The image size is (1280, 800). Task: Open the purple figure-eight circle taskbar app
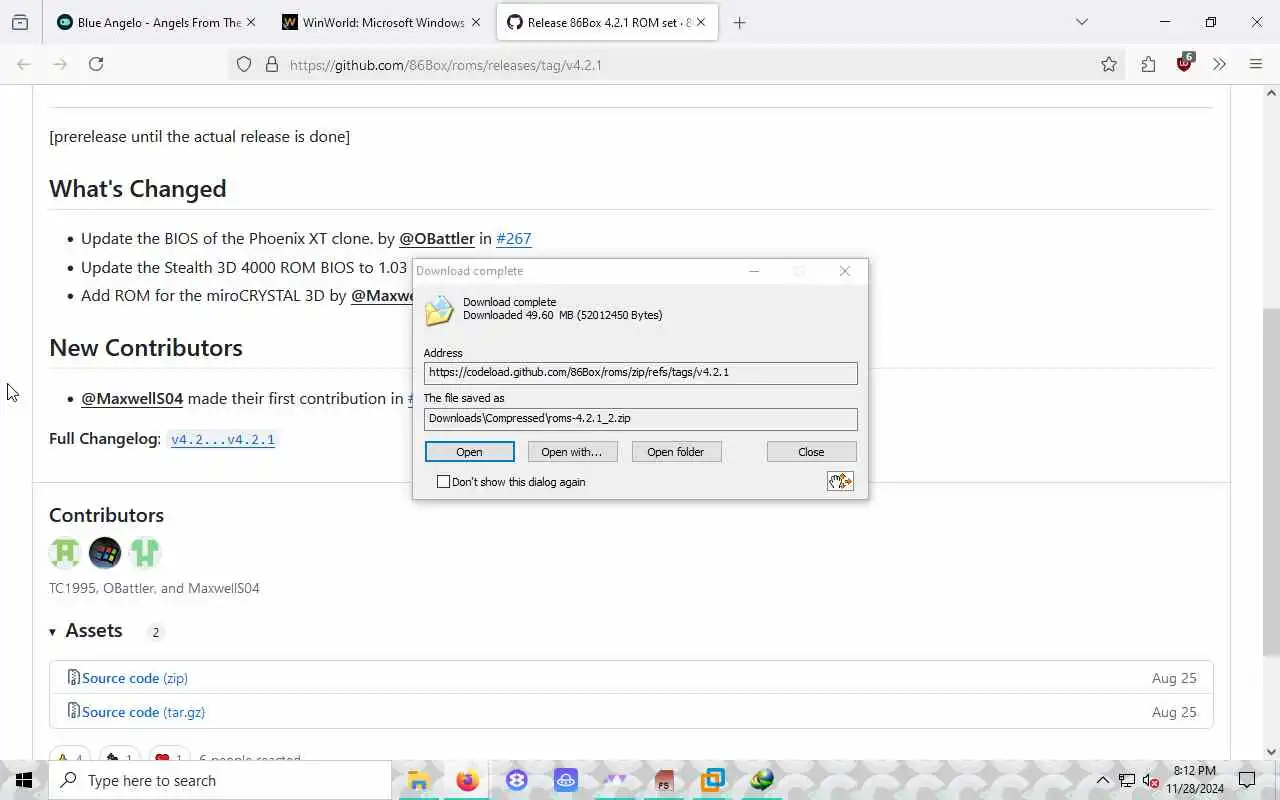517,780
